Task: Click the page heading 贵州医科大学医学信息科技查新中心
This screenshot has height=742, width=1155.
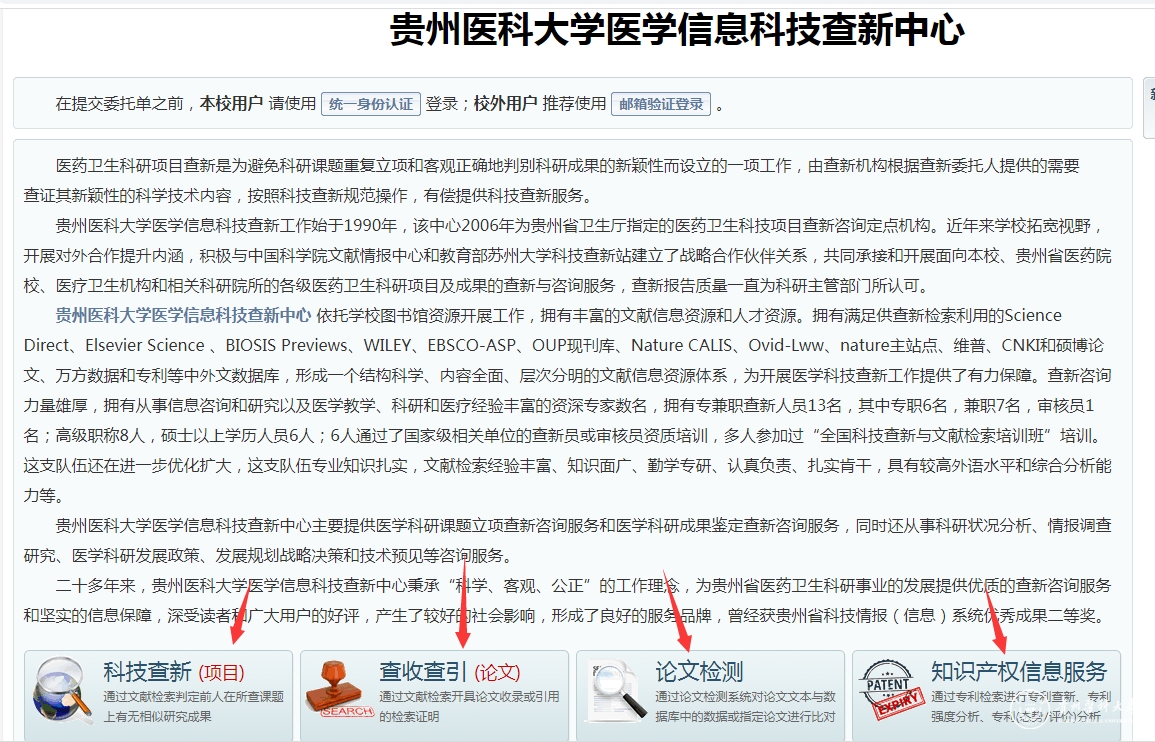Action: point(676,30)
